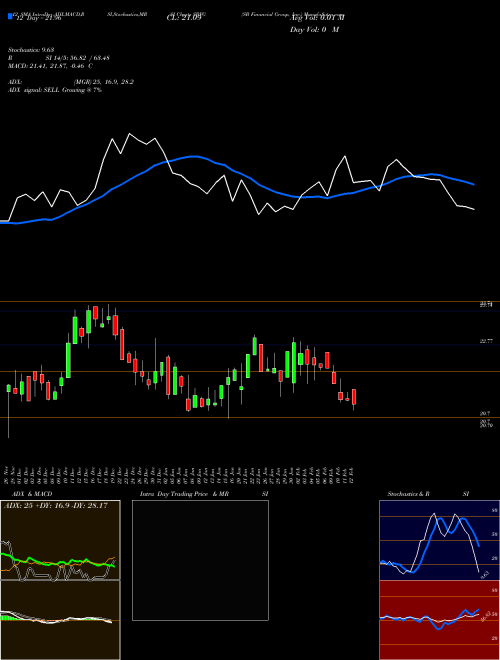Viewport: 500px width, 660px height.
Task: Select the 'MACD: 21.41, 21.87, -0.46 C' line
Action: coord(51,66)
